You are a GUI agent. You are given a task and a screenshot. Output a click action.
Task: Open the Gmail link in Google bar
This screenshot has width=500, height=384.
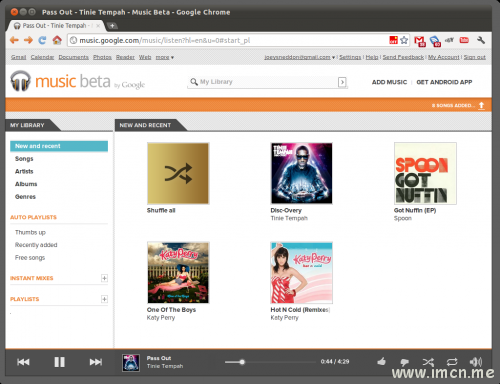tap(18, 57)
